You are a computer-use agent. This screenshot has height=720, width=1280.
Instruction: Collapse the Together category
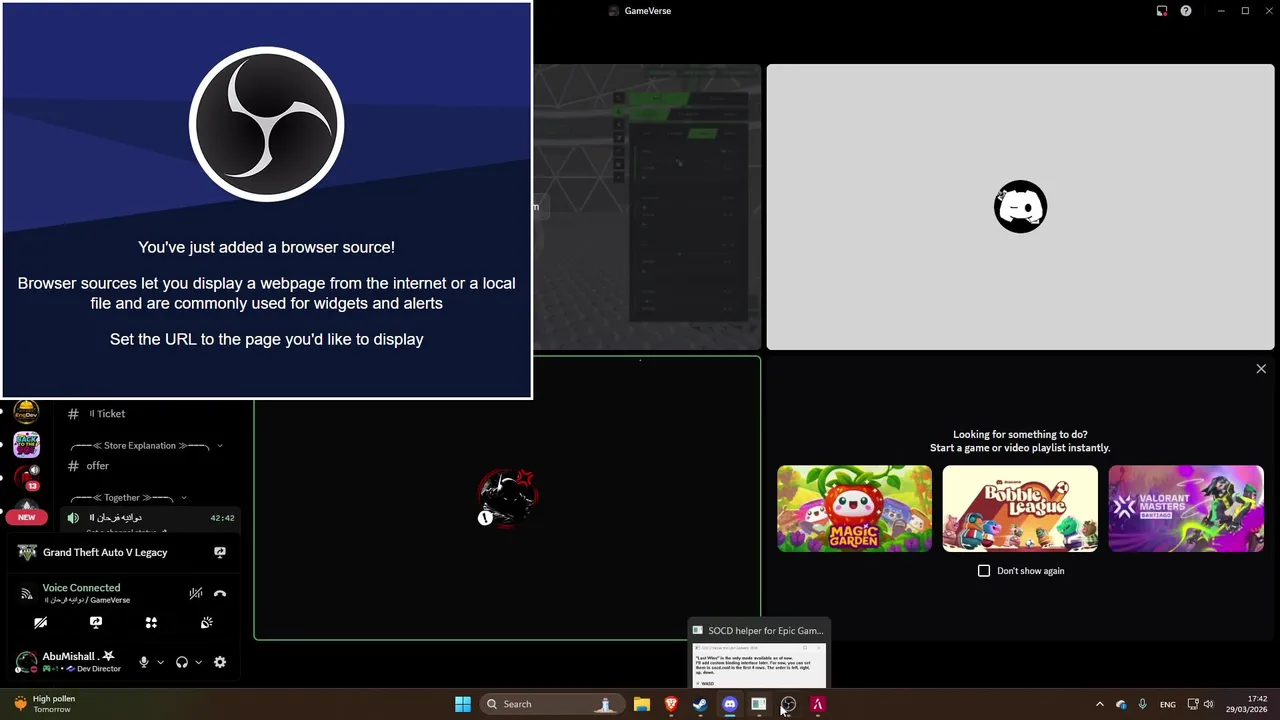128,497
